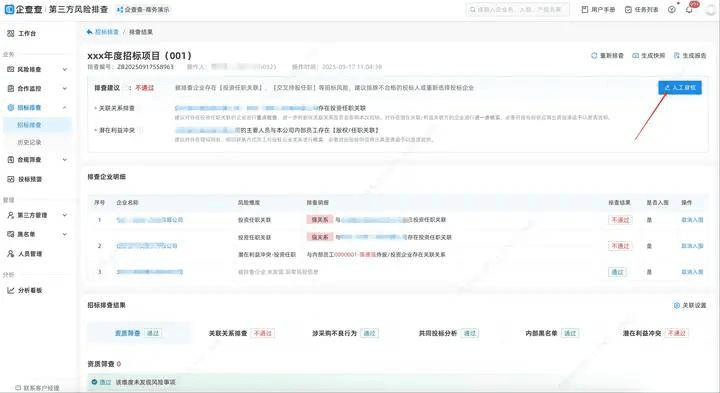The width and height of the screenshot is (720, 393).
Task: Switch to the 内部黑名单 tab
Action: click(552, 333)
